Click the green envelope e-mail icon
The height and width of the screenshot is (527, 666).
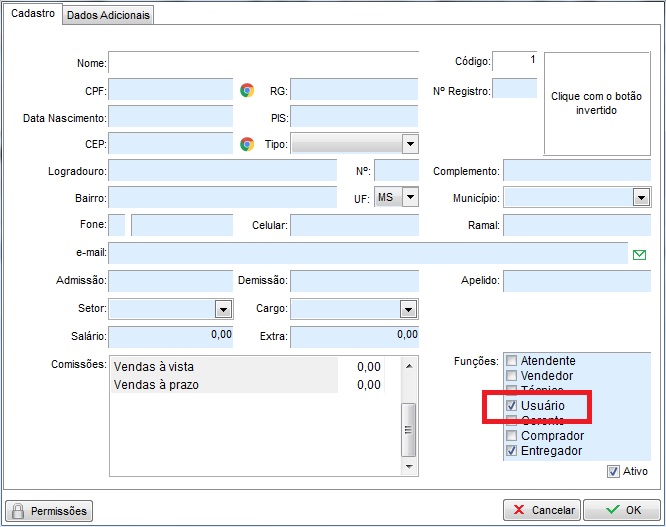pos(640,254)
